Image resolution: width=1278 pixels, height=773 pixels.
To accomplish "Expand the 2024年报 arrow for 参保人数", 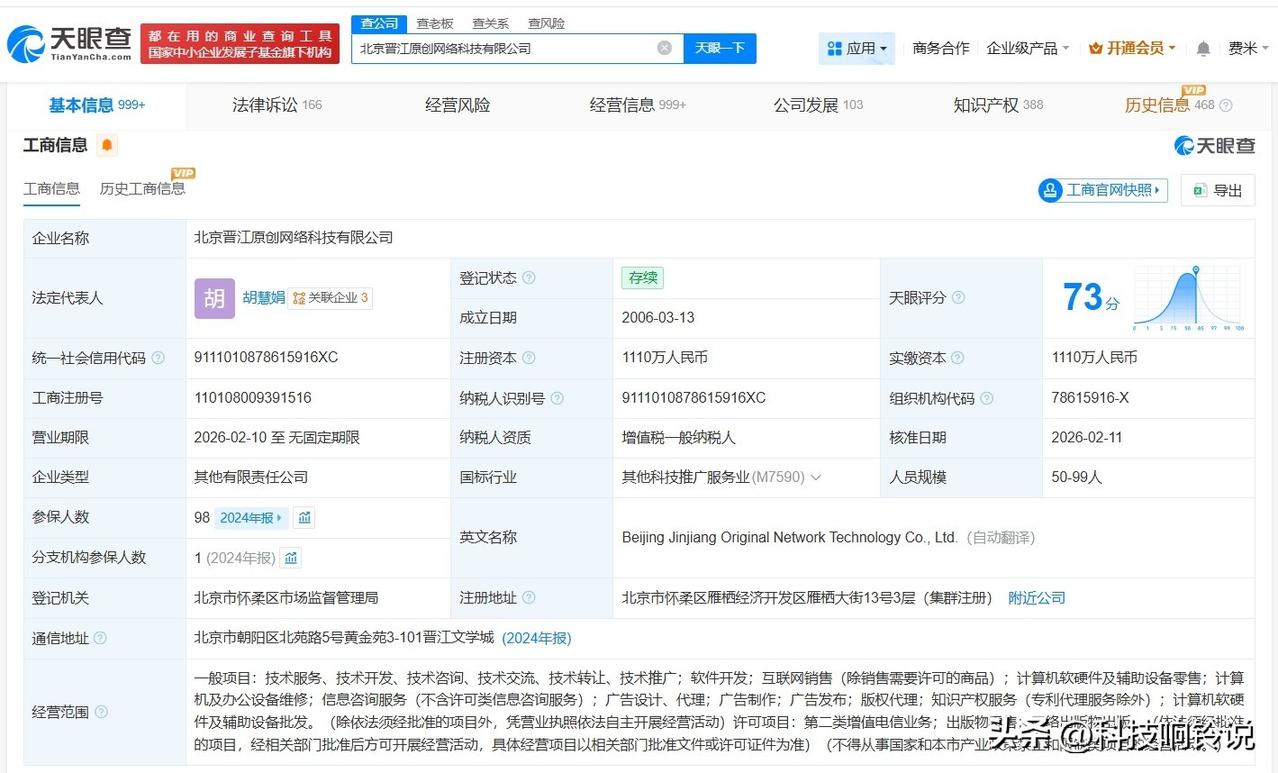I will tap(279, 517).
